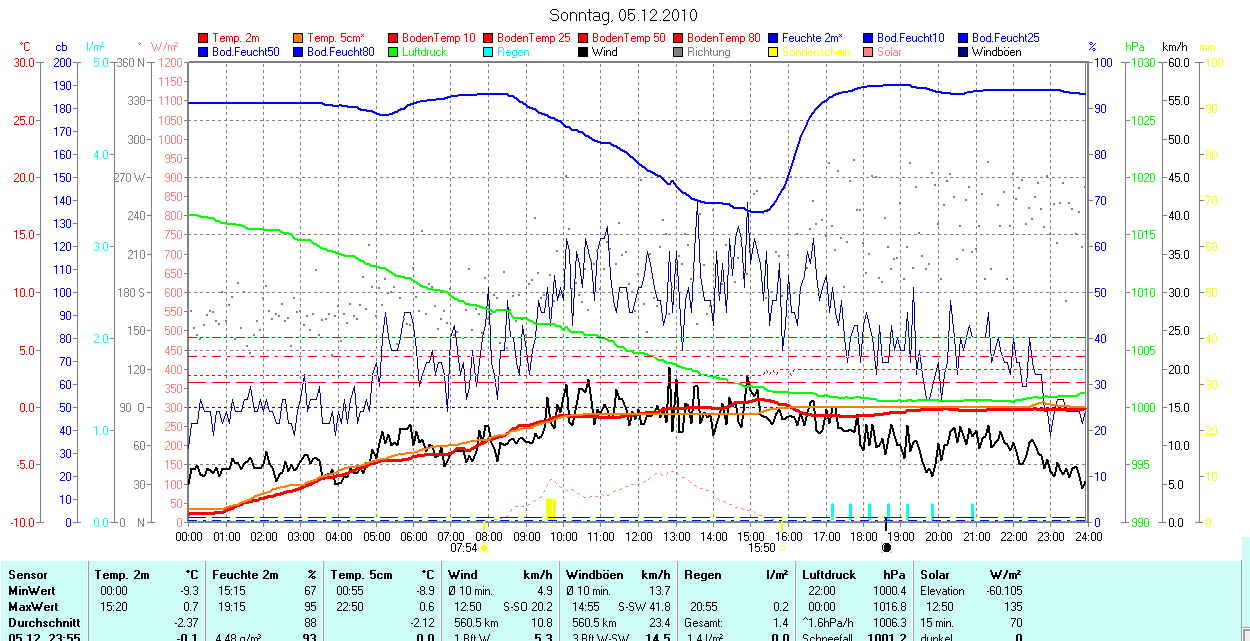
Task: Click the gray Richtung legend square
Action: [x=678, y=52]
